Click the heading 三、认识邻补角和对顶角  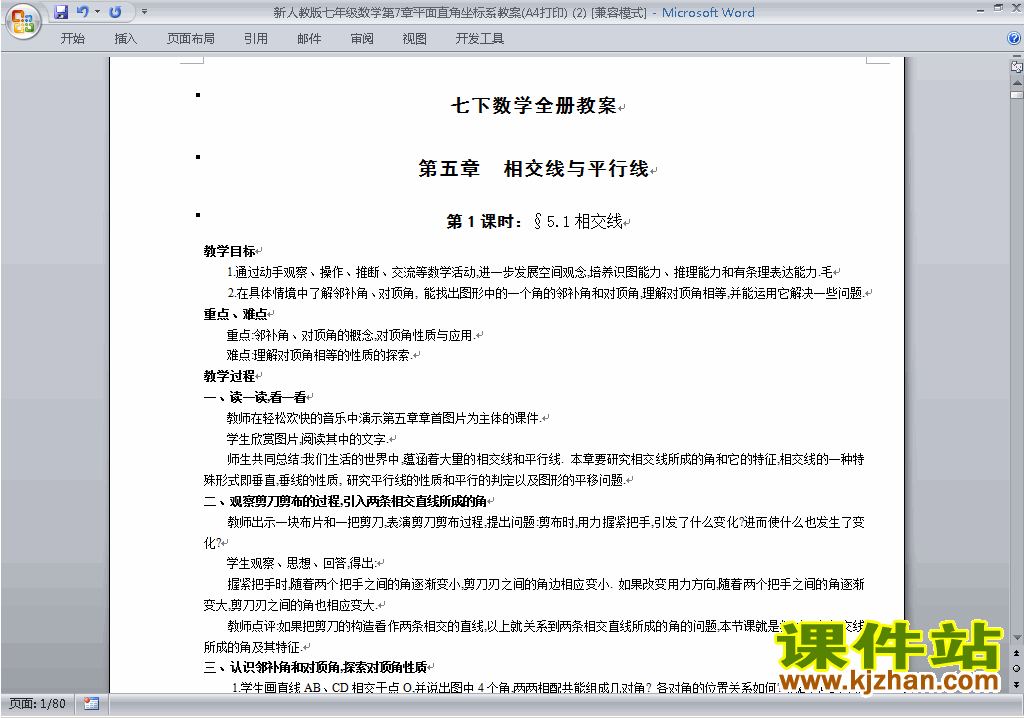315,667
